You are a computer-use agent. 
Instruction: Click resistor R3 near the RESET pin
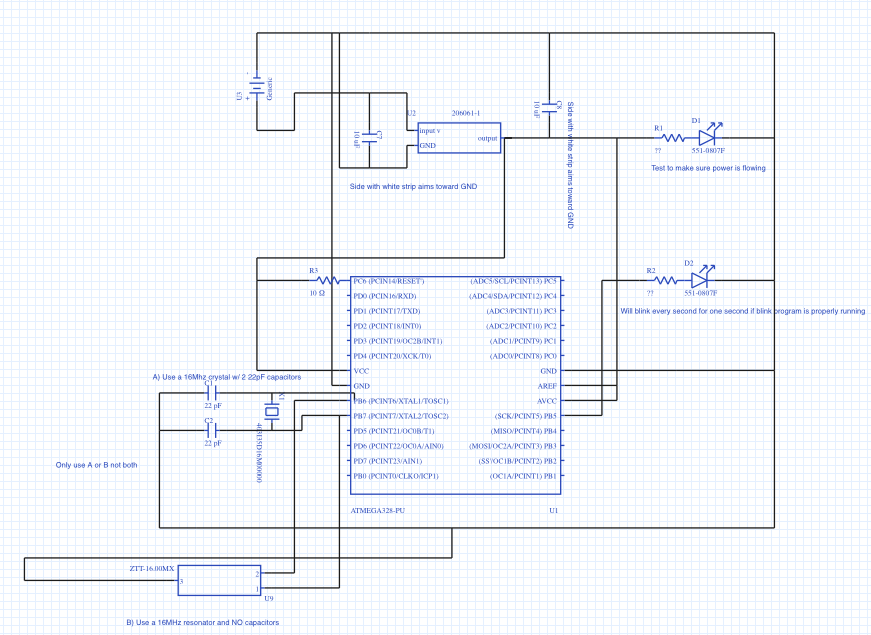(x=328, y=281)
